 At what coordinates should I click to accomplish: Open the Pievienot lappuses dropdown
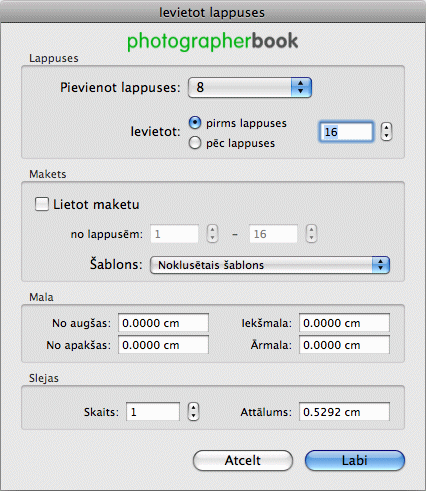tap(250, 87)
